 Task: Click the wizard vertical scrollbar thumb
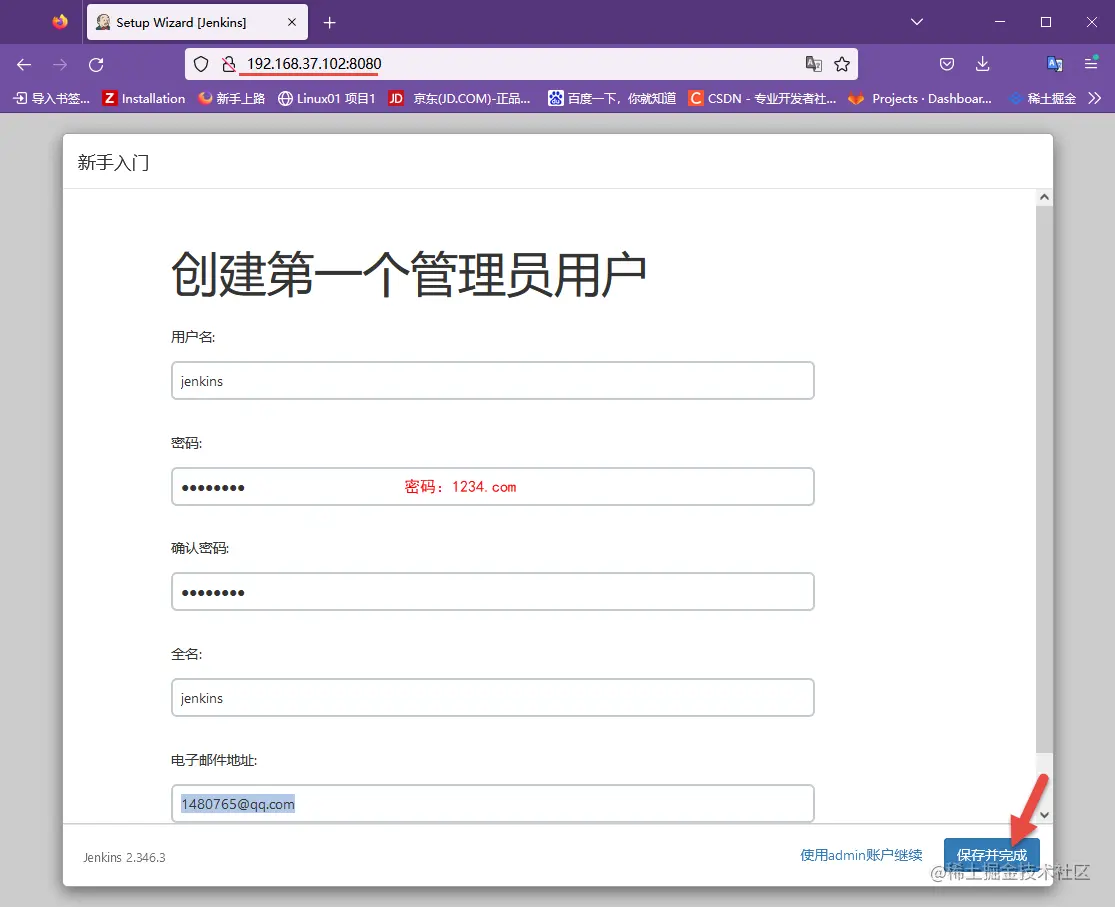(1044, 479)
